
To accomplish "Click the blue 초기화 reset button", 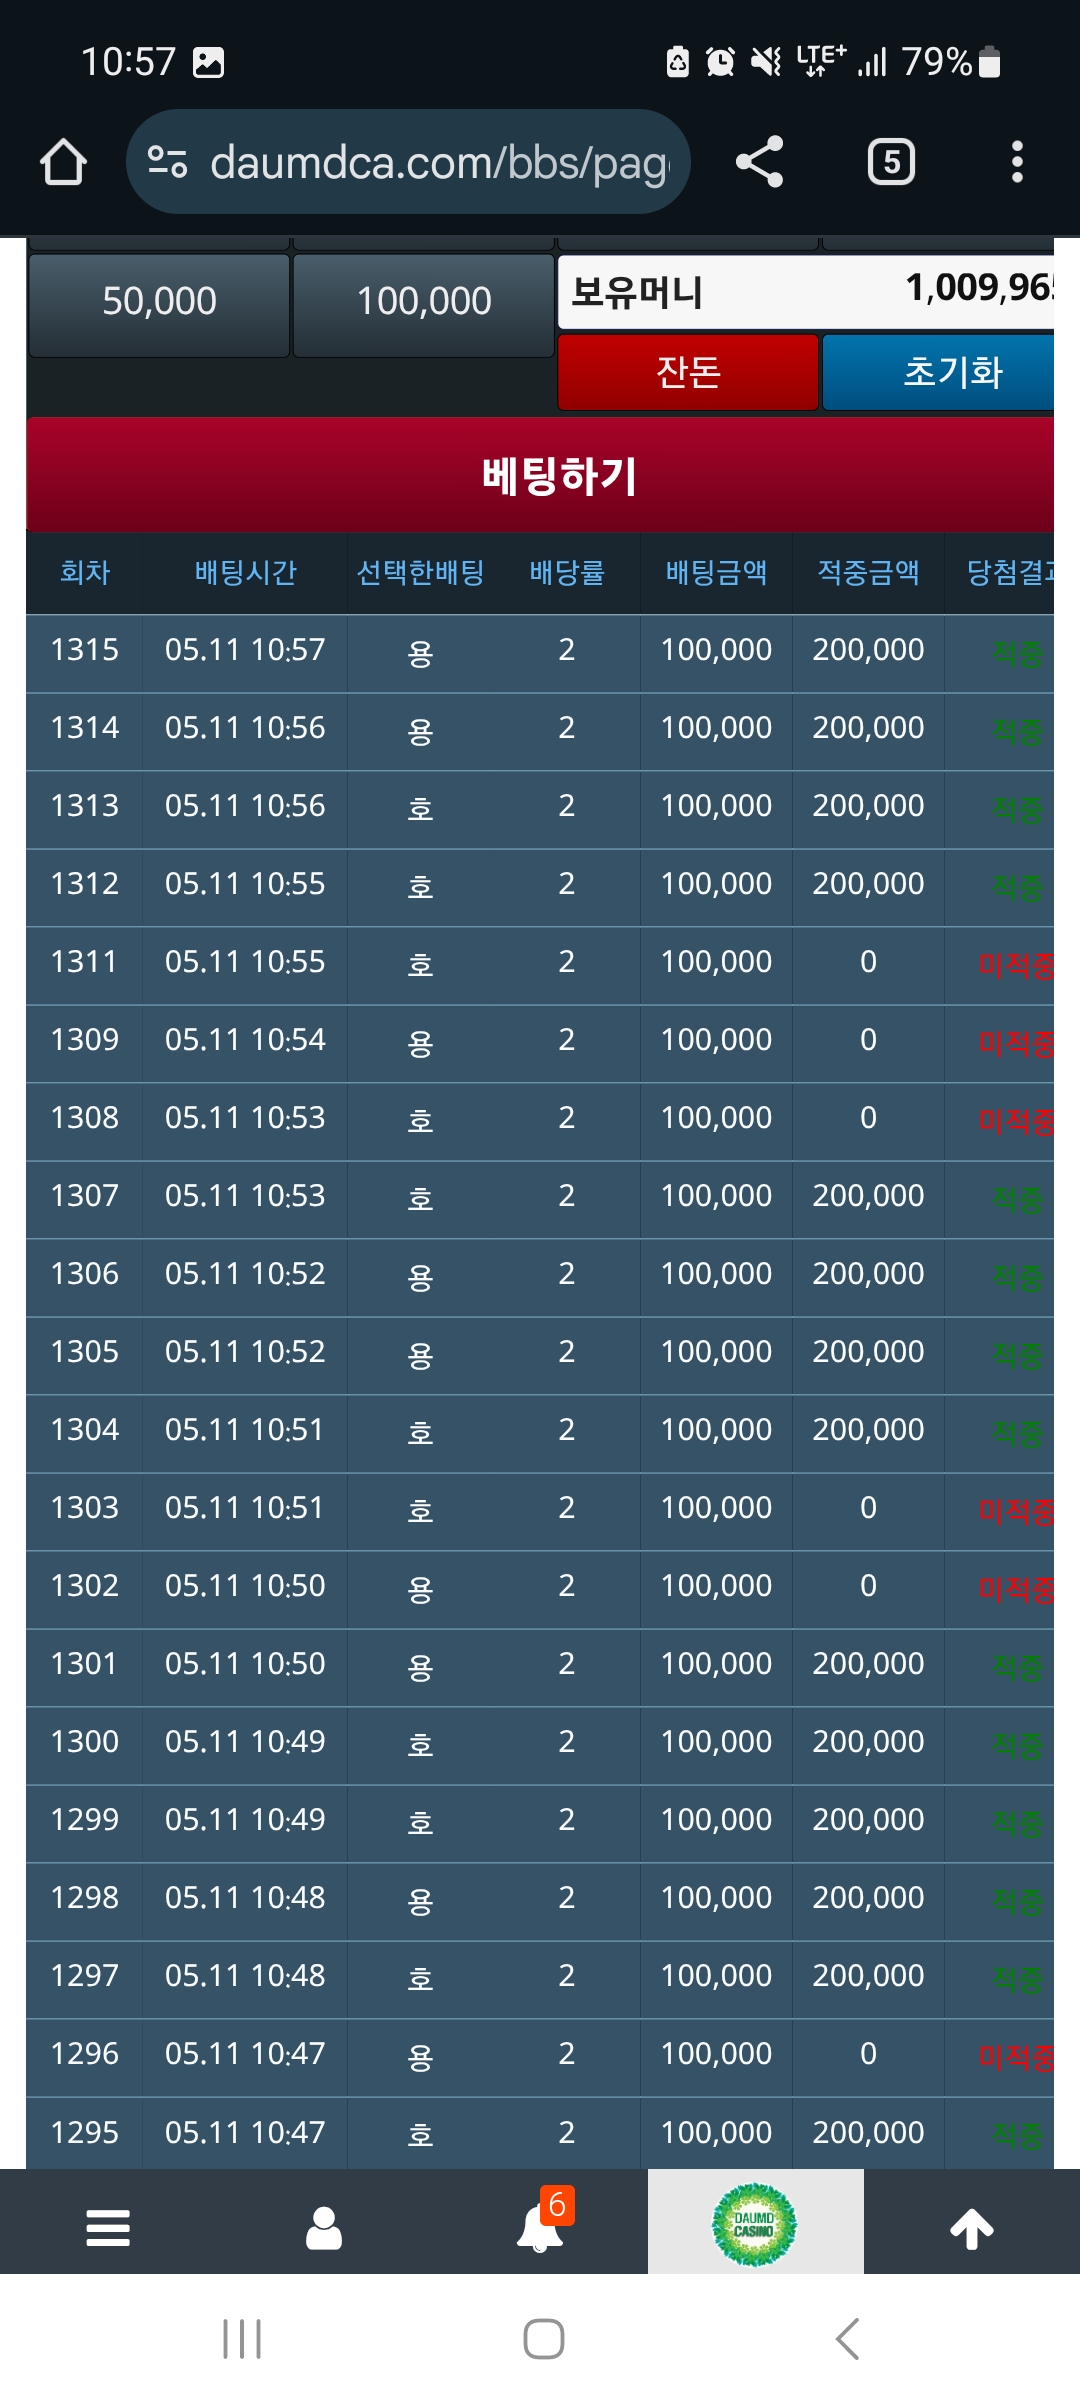I will click(939, 372).
